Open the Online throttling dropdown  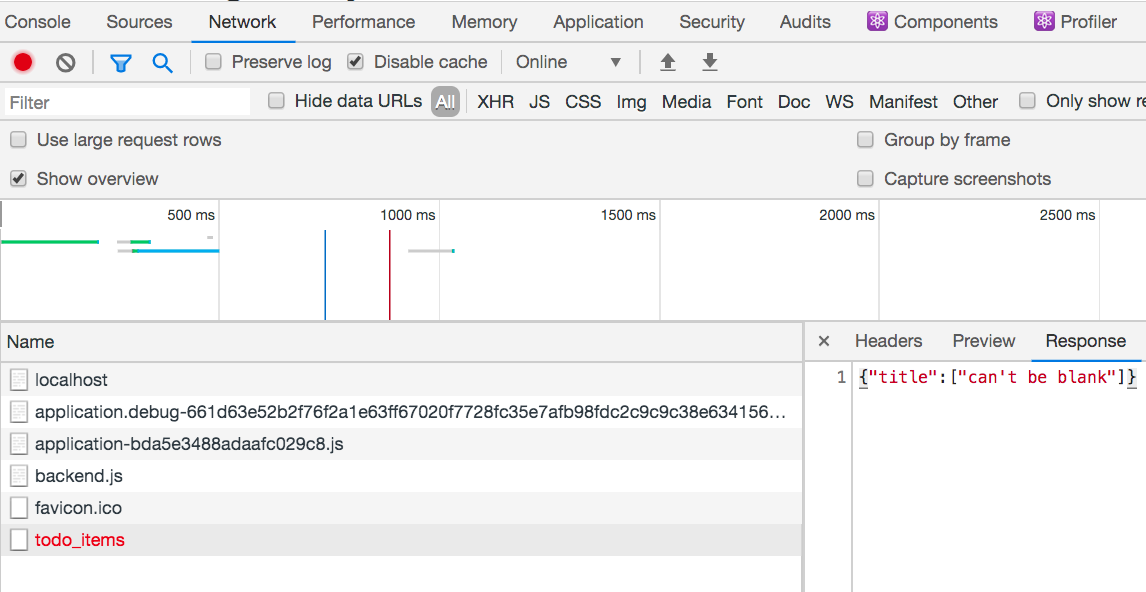[x=568, y=62]
